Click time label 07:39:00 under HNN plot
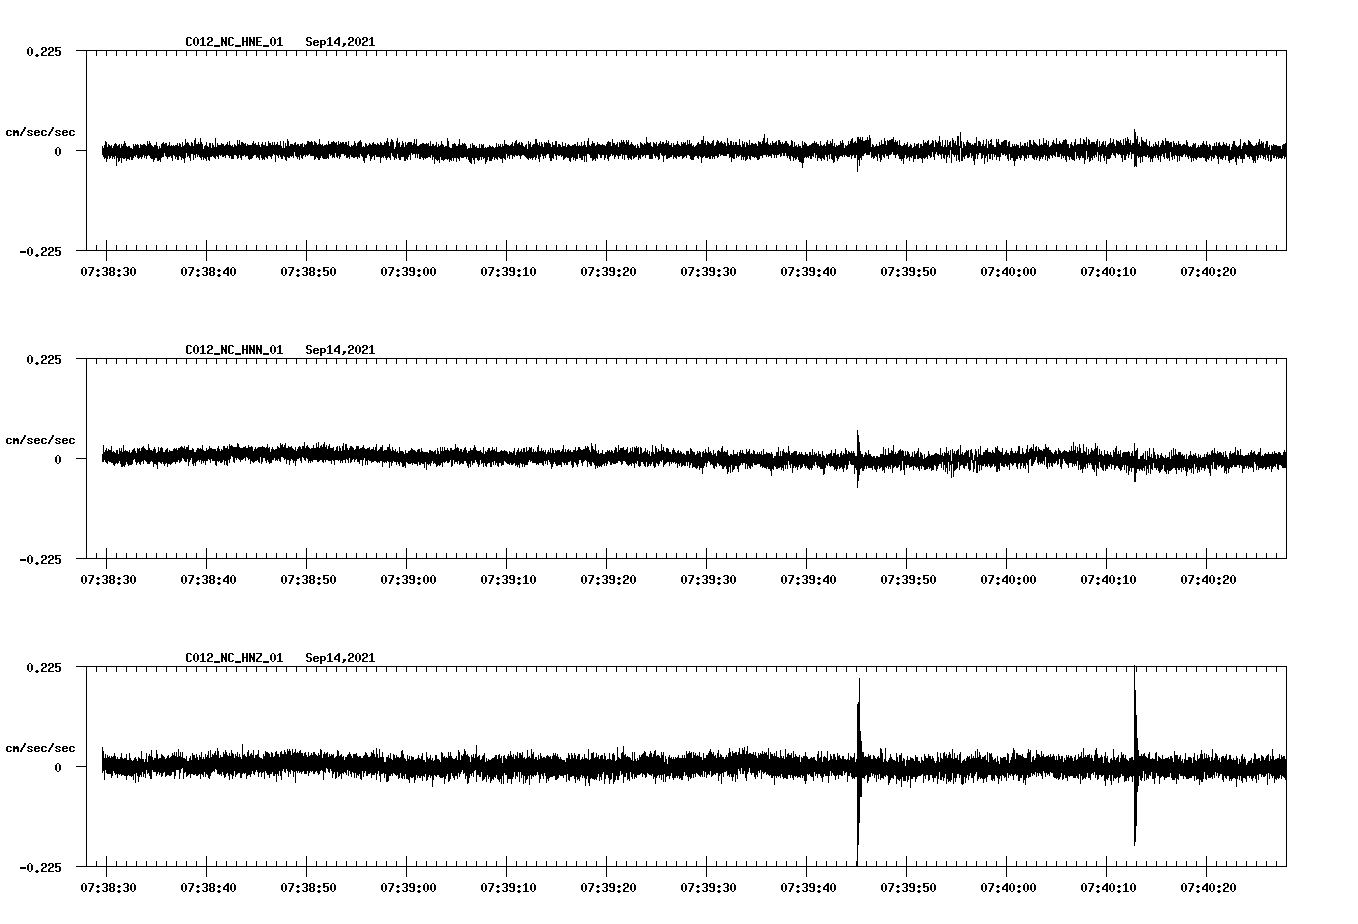The image size is (1358, 924). point(408,580)
